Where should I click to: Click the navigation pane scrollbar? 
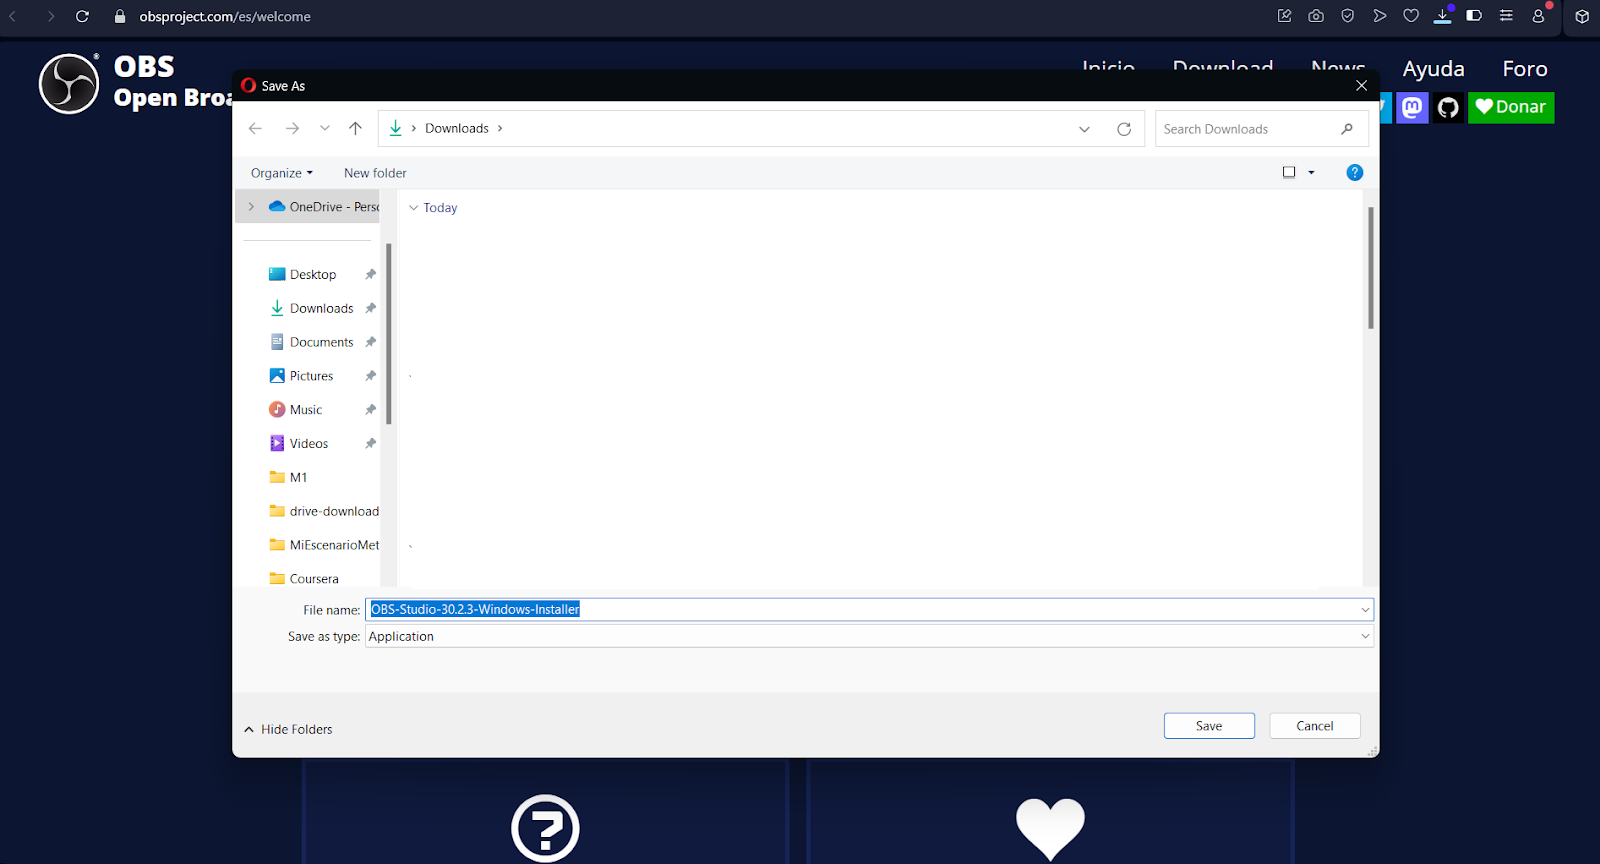388,334
